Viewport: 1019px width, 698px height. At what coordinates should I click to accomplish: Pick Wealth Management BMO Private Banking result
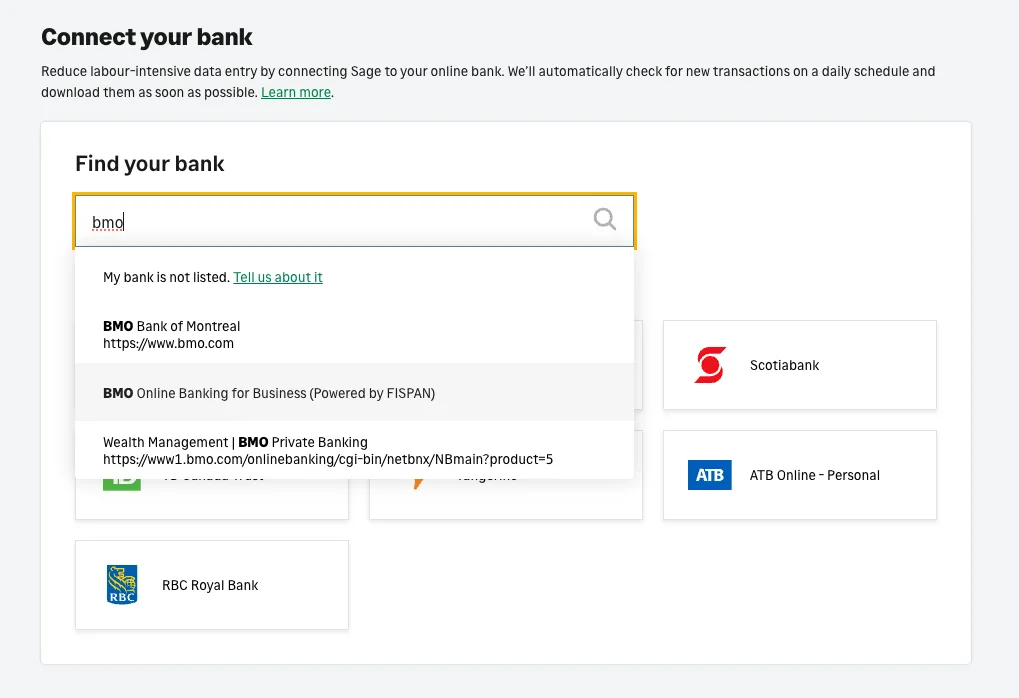354,450
